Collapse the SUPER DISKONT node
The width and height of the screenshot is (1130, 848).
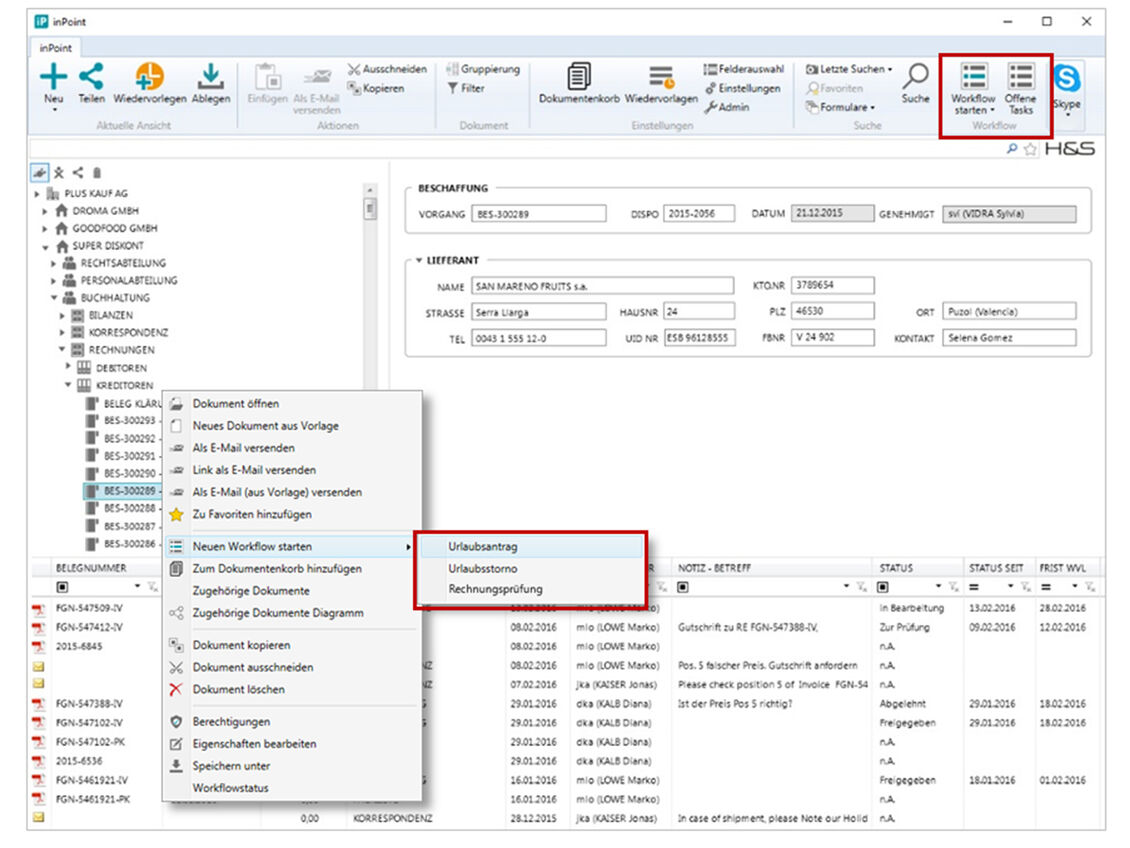tap(45, 246)
